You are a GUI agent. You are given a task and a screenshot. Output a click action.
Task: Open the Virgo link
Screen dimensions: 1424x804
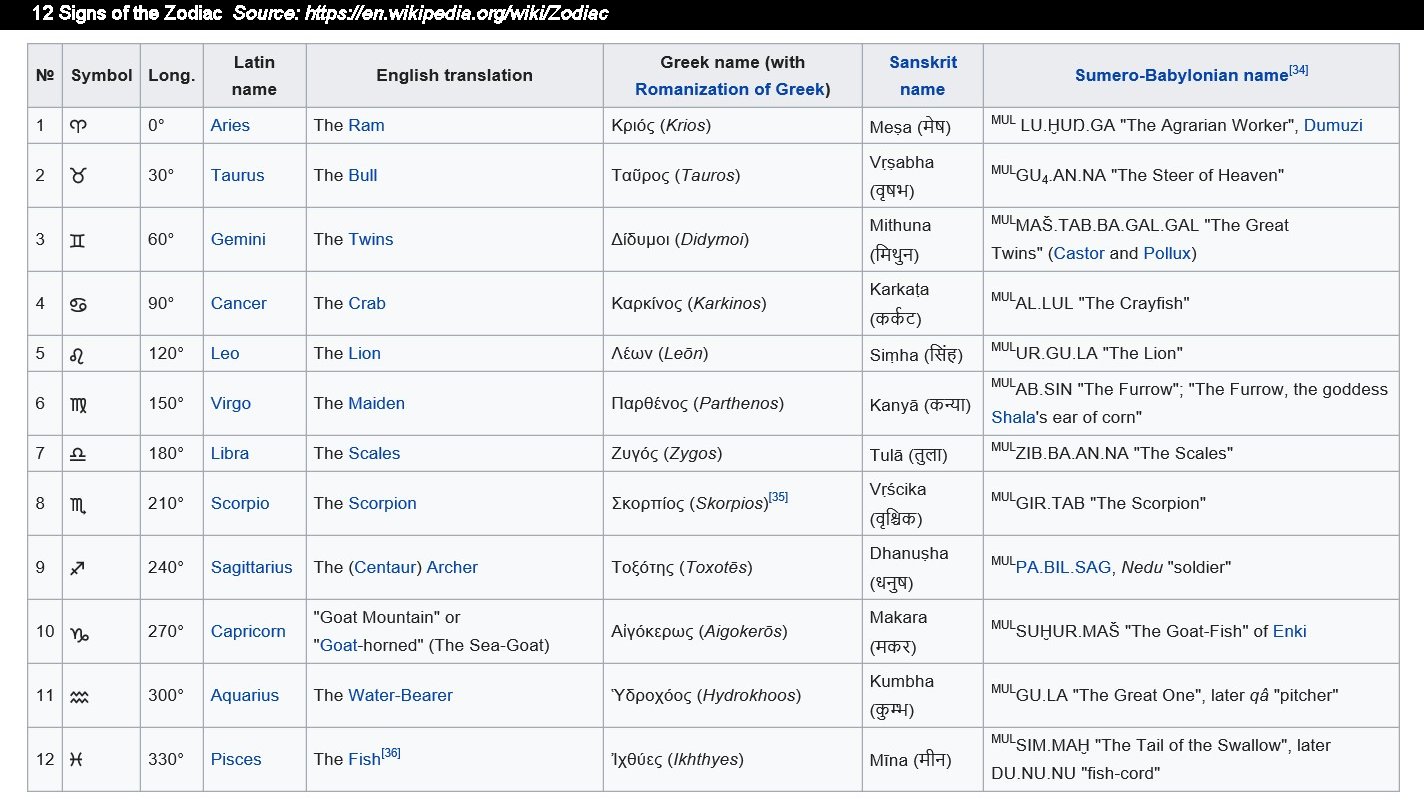[231, 403]
